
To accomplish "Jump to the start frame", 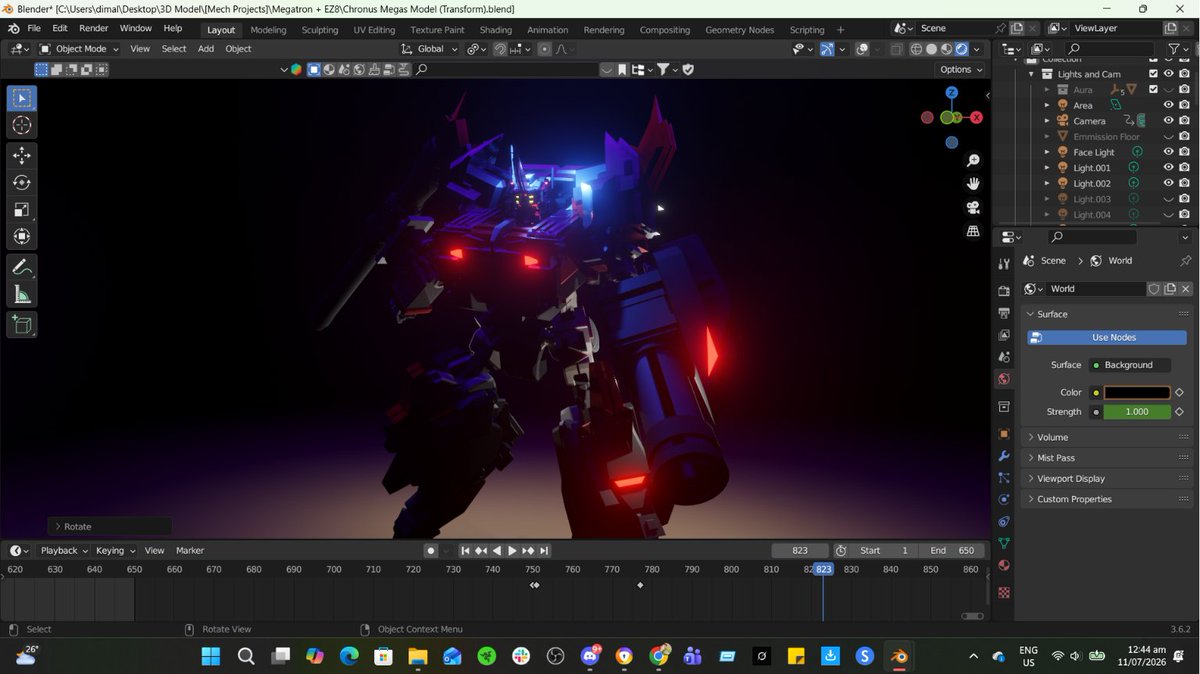I will tap(465, 551).
